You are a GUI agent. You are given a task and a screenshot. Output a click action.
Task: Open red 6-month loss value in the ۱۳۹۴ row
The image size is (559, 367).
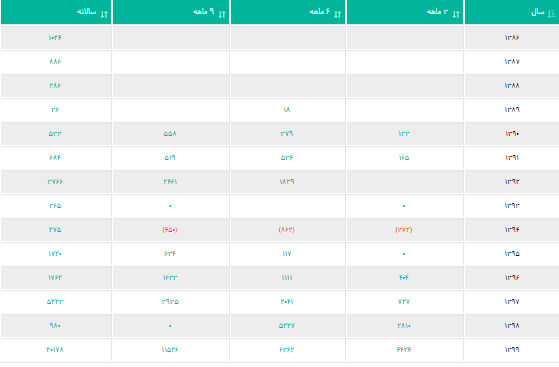[x=287, y=229]
